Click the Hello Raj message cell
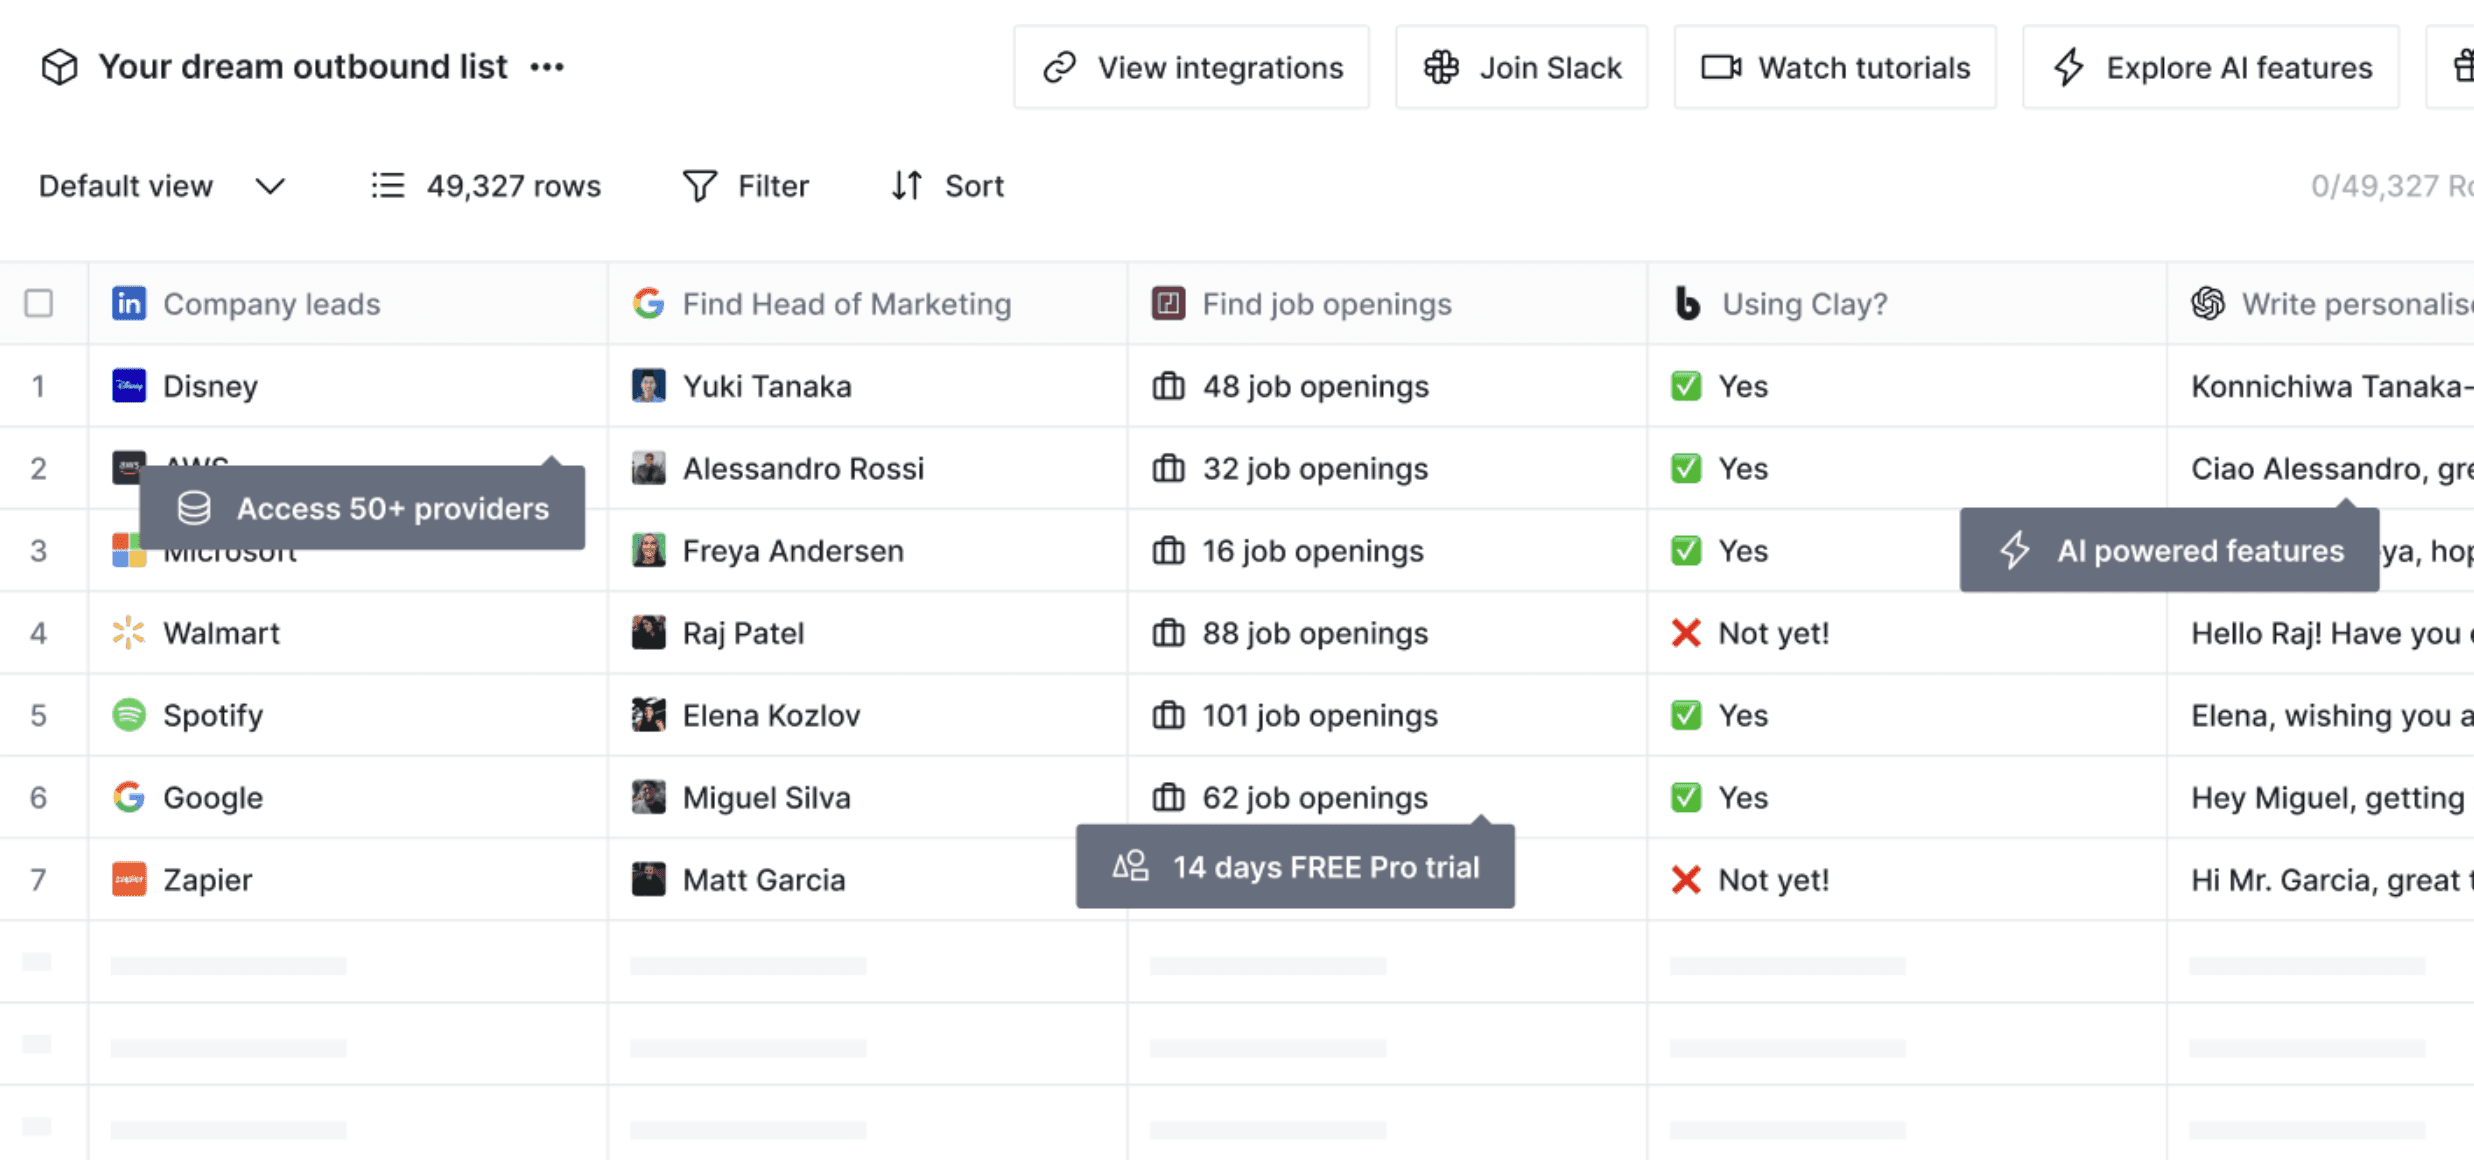Viewport: 2474px width, 1160px height. (x=2321, y=633)
